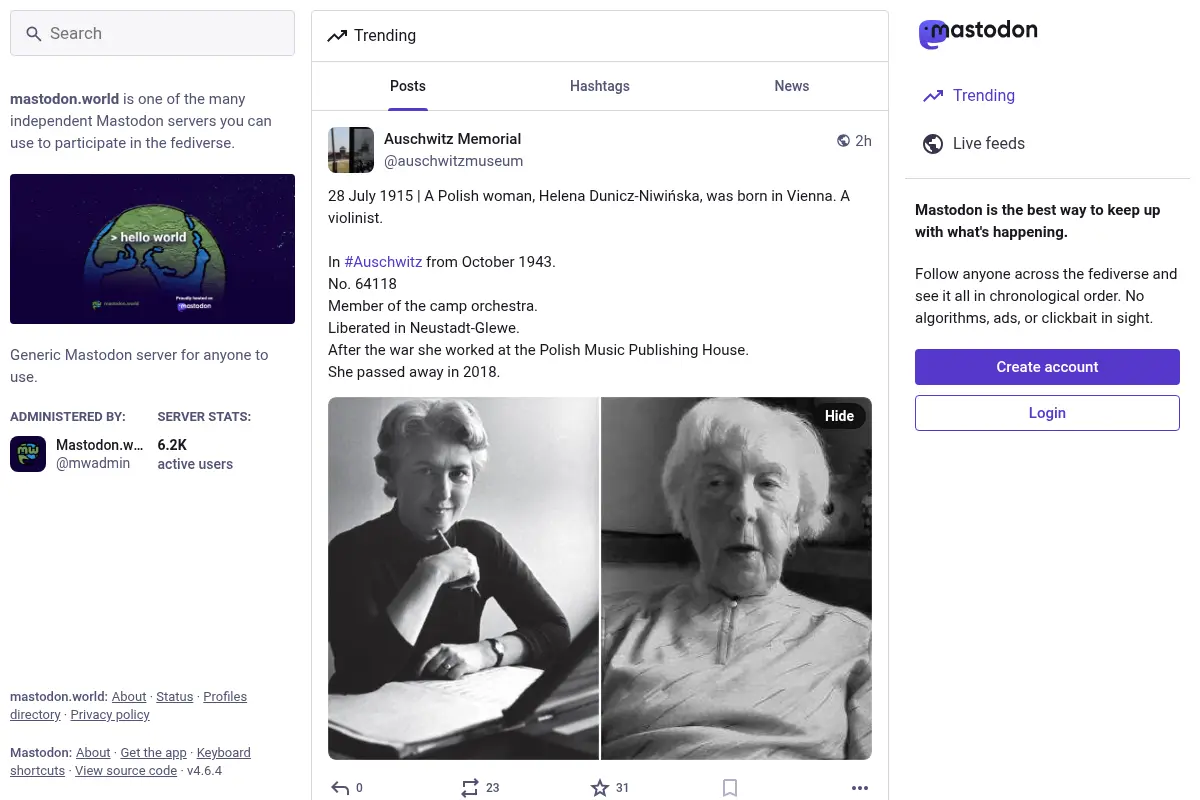Open Auschwitz Memorial profile avatar

pyautogui.click(x=351, y=150)
